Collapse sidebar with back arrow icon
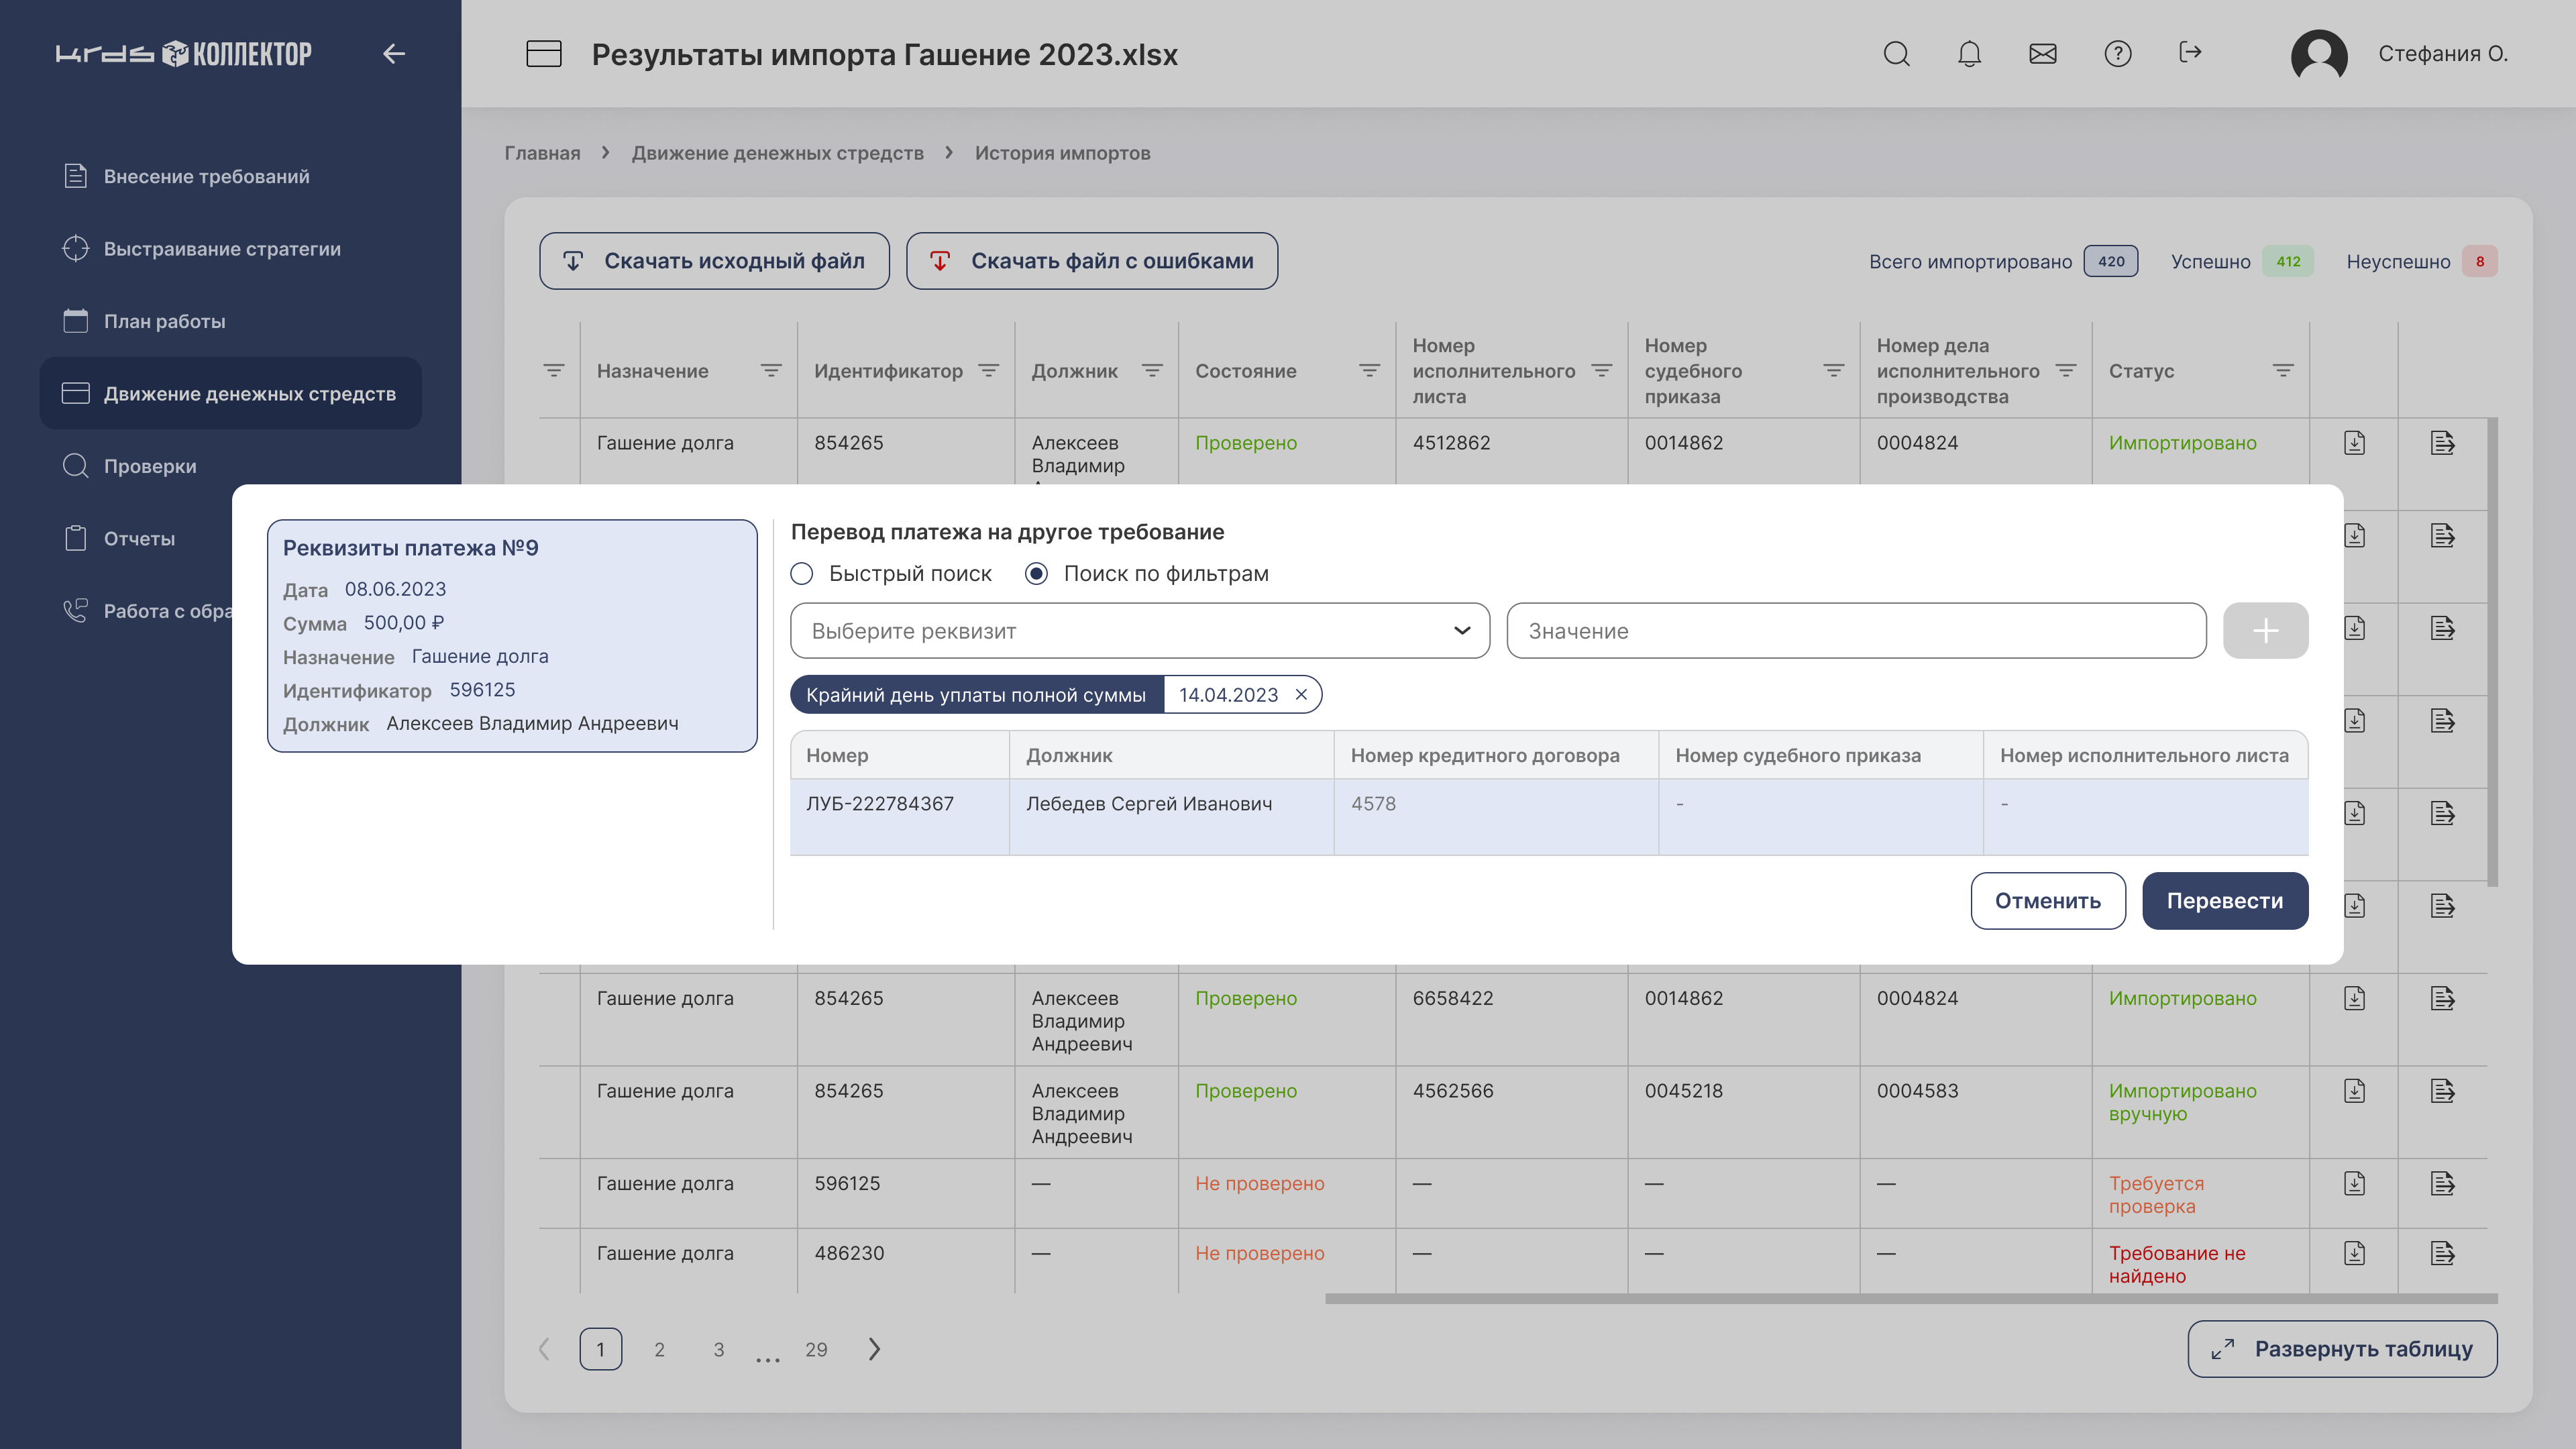2576x1449 pixels. coord(394,53)
